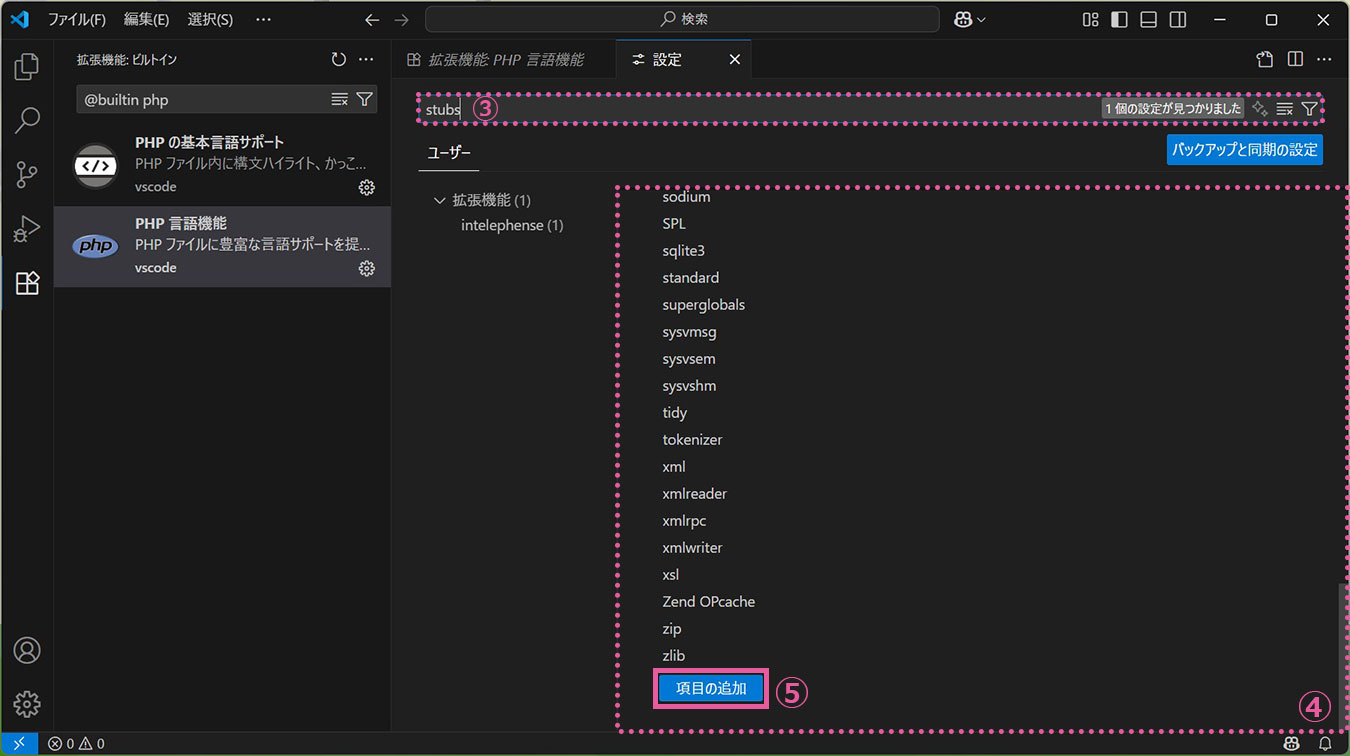Filter settings with the funnel icon

[x=1309, y=109]
